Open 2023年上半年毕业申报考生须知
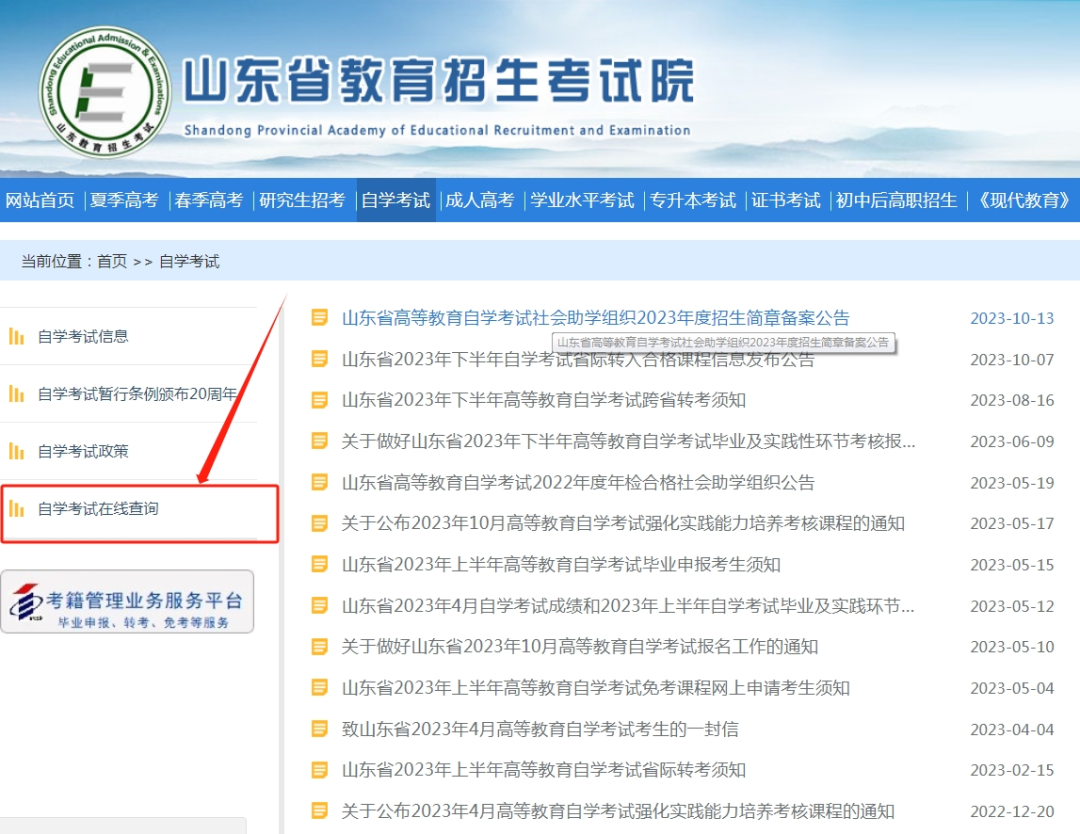1080x834 pixels. coord(561,564)
